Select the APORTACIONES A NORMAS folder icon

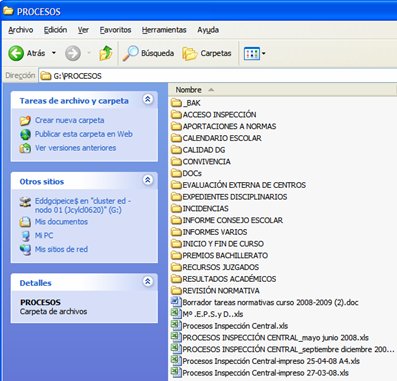[176, 126]
